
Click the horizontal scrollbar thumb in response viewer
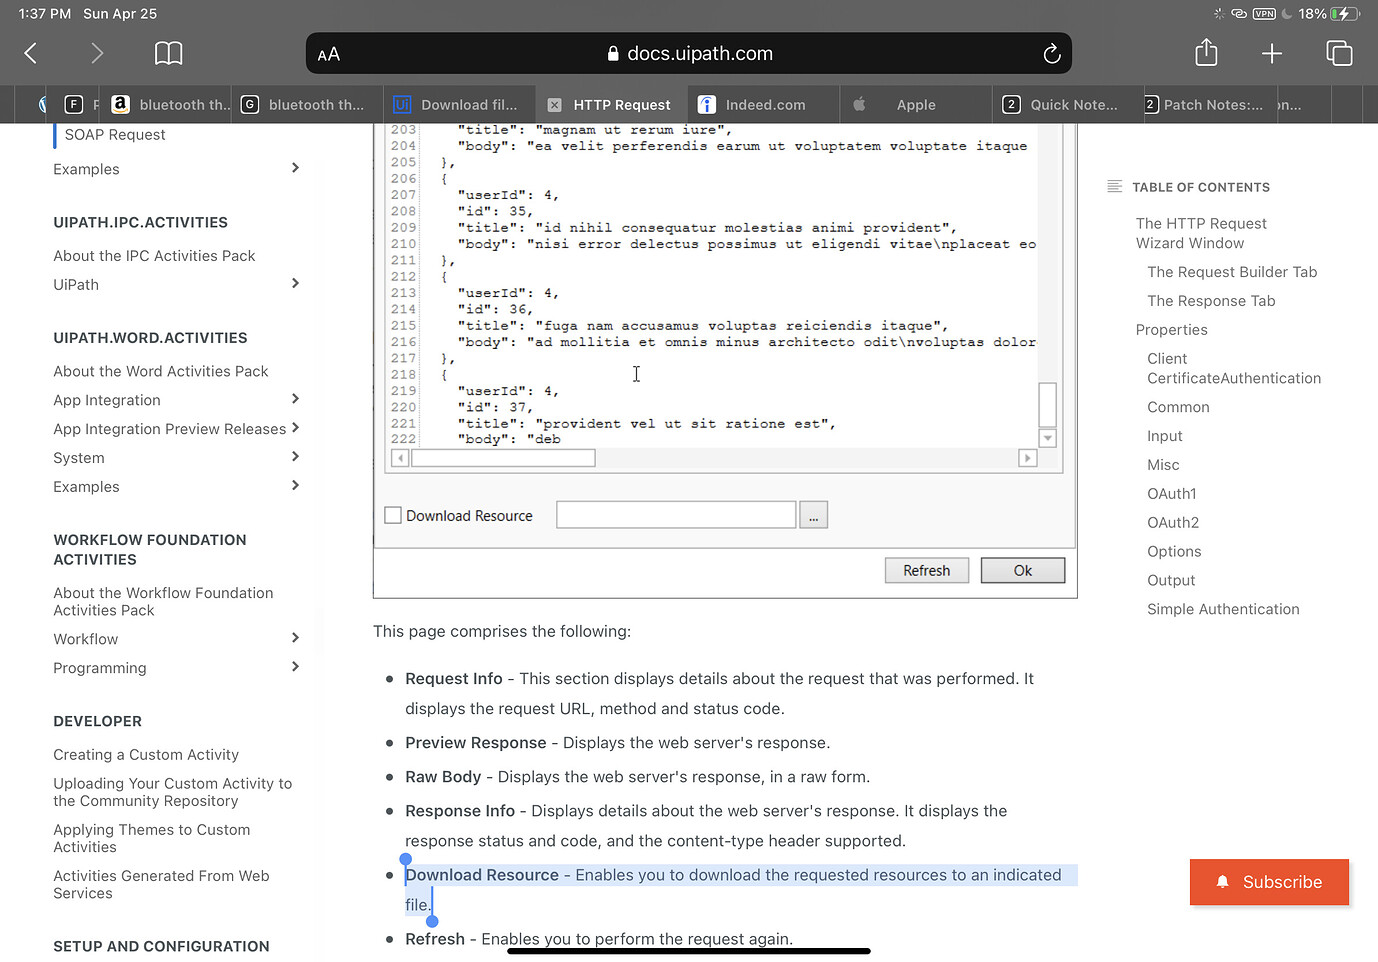click(503, 458)
